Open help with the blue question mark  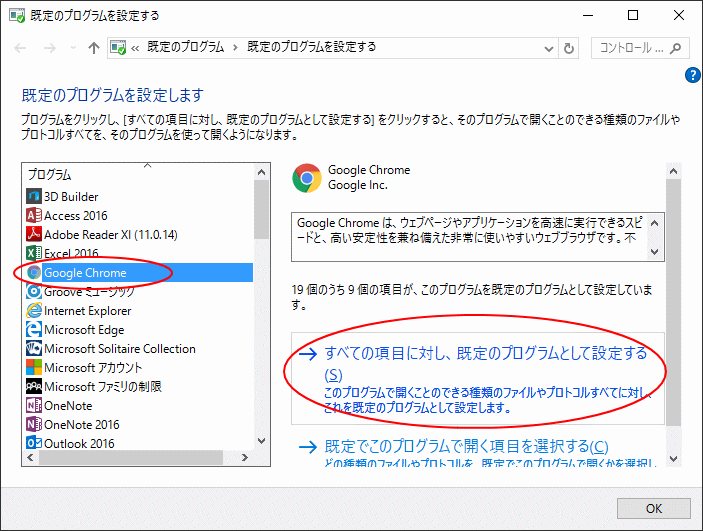tap(693, 75)
